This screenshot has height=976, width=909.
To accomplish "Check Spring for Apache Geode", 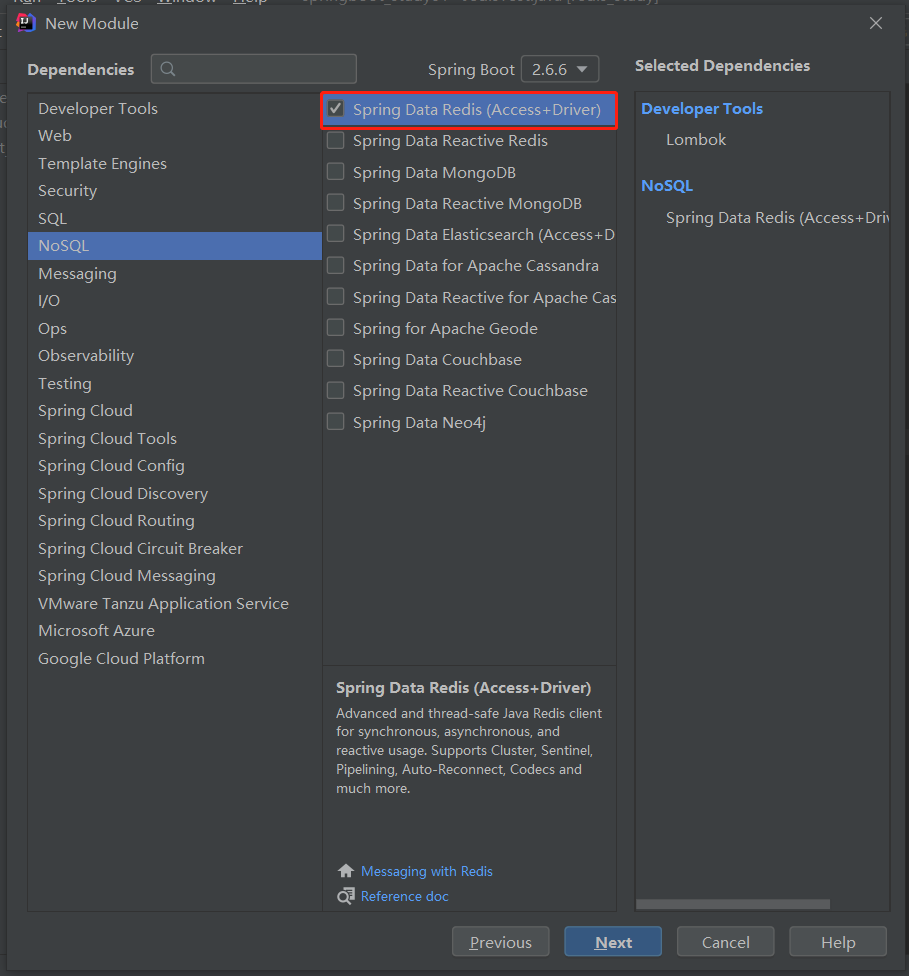I will click(336, 327).
